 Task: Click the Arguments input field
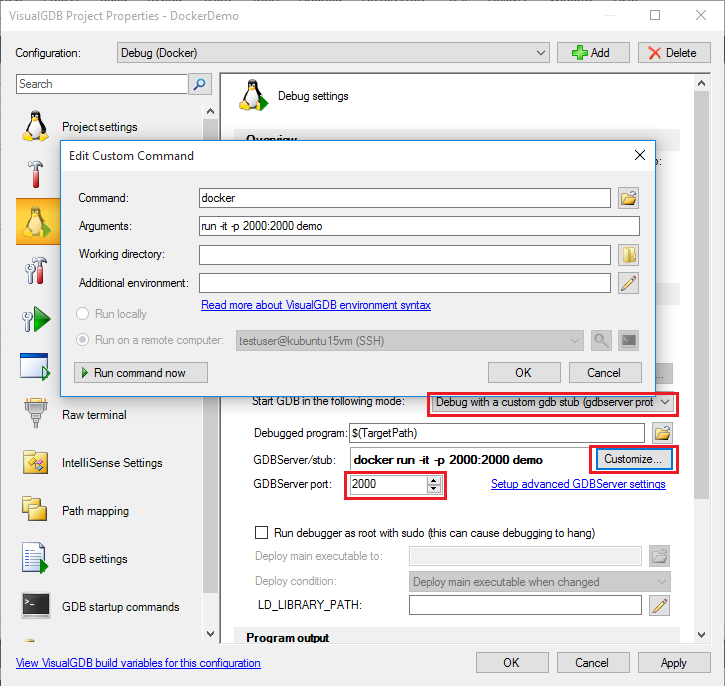tap(419, 226)
